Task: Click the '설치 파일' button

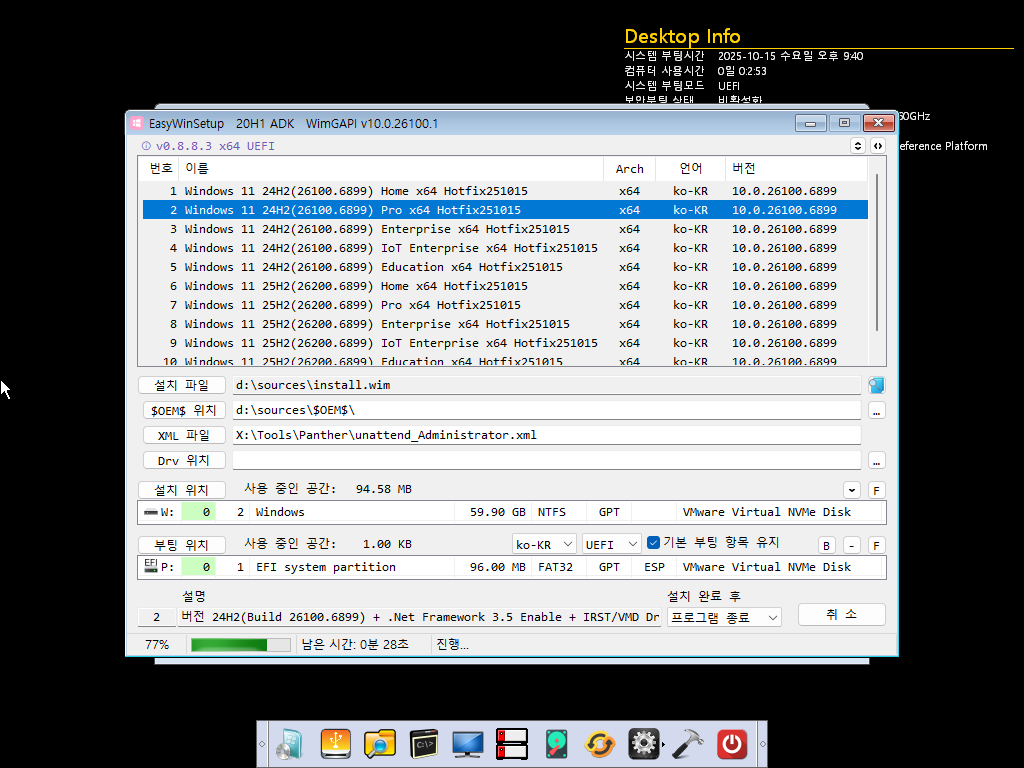Action: coord(182,385)
